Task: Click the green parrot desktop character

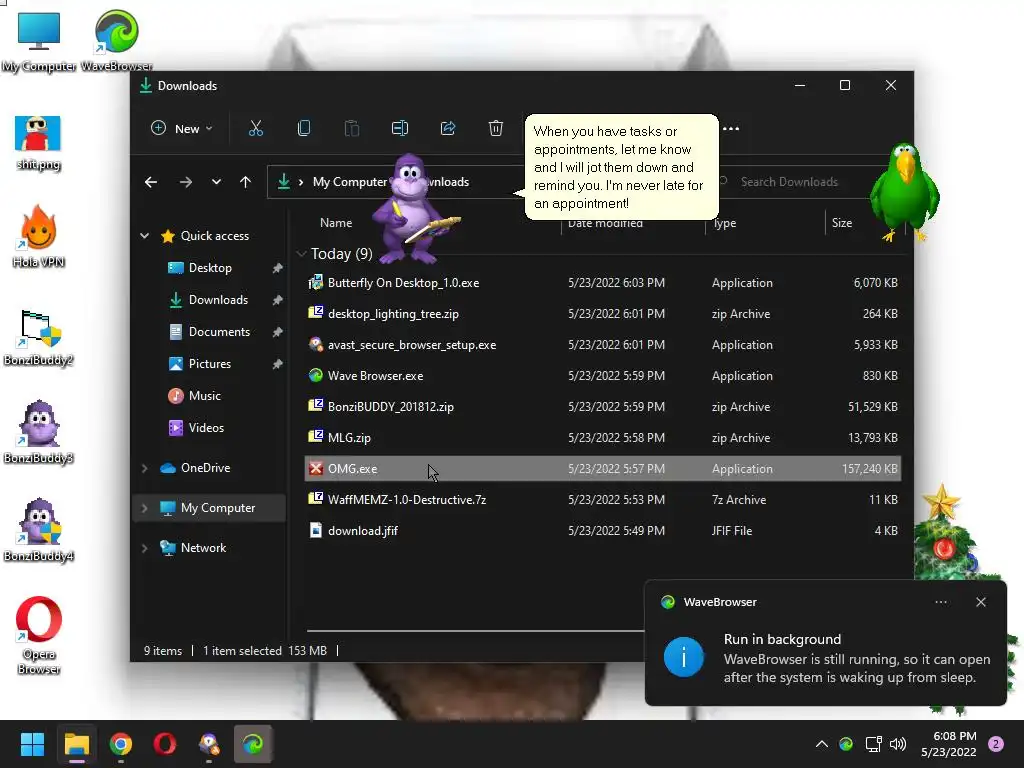Action: [905, 193]
